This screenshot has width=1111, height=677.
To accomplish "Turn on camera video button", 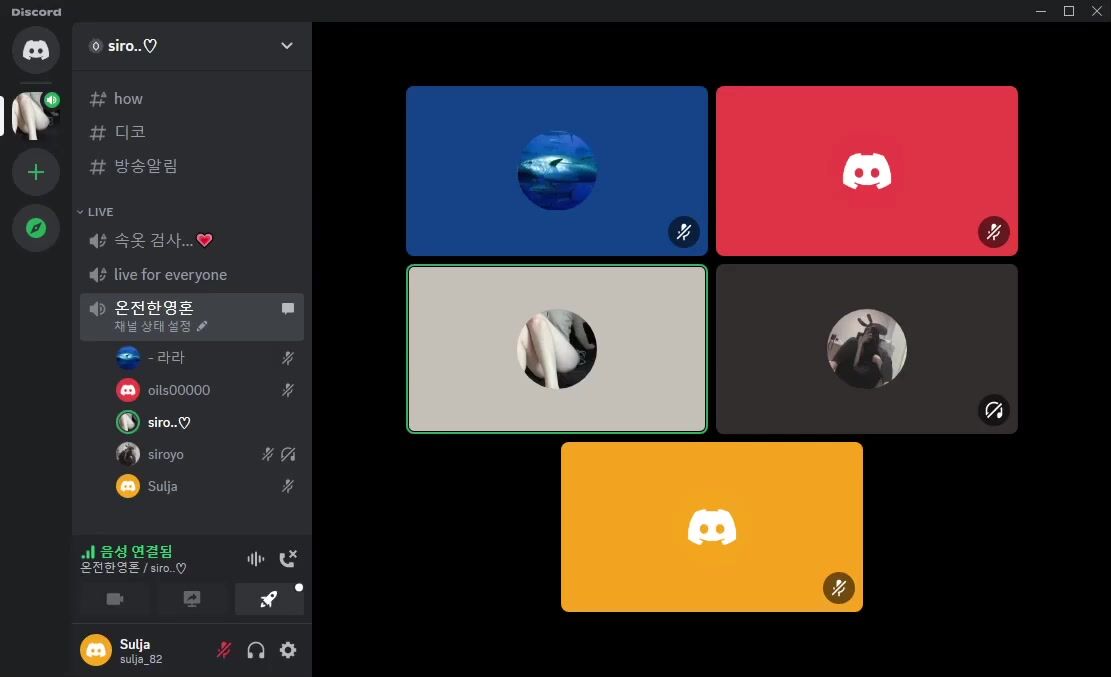I will (x=115, y=600).
